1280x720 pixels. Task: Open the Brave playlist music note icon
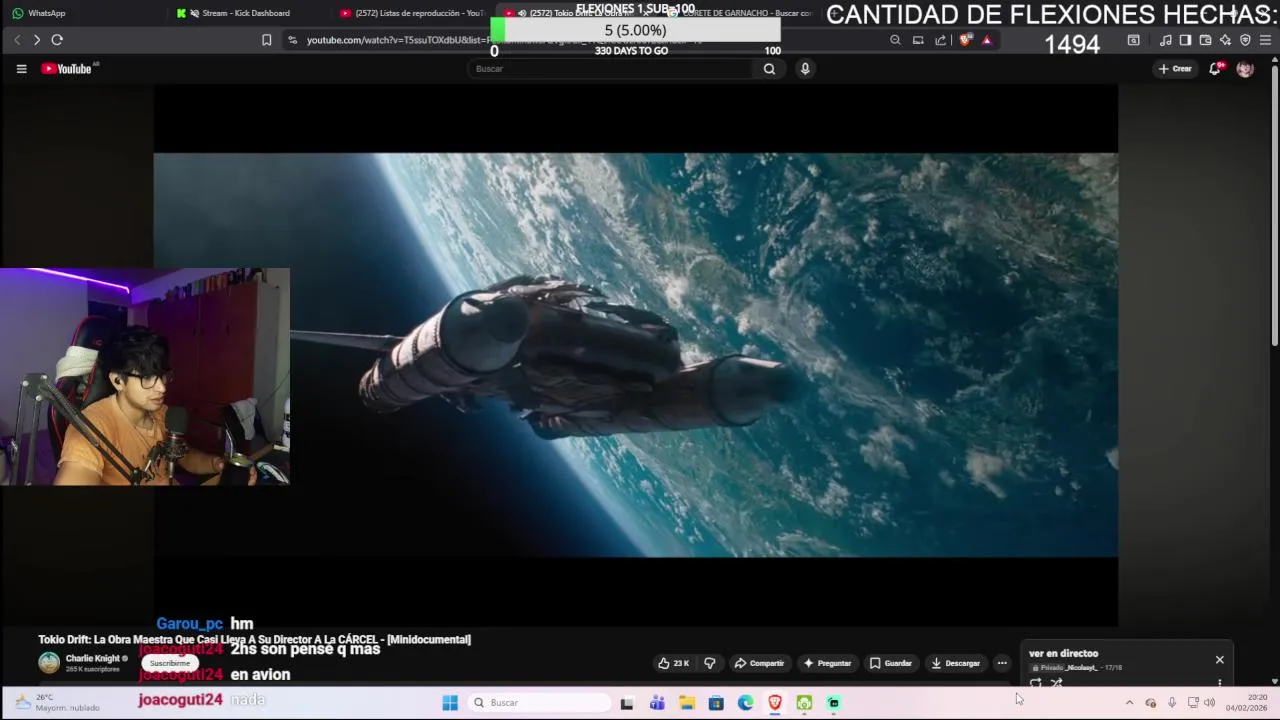click(1165, 40)
